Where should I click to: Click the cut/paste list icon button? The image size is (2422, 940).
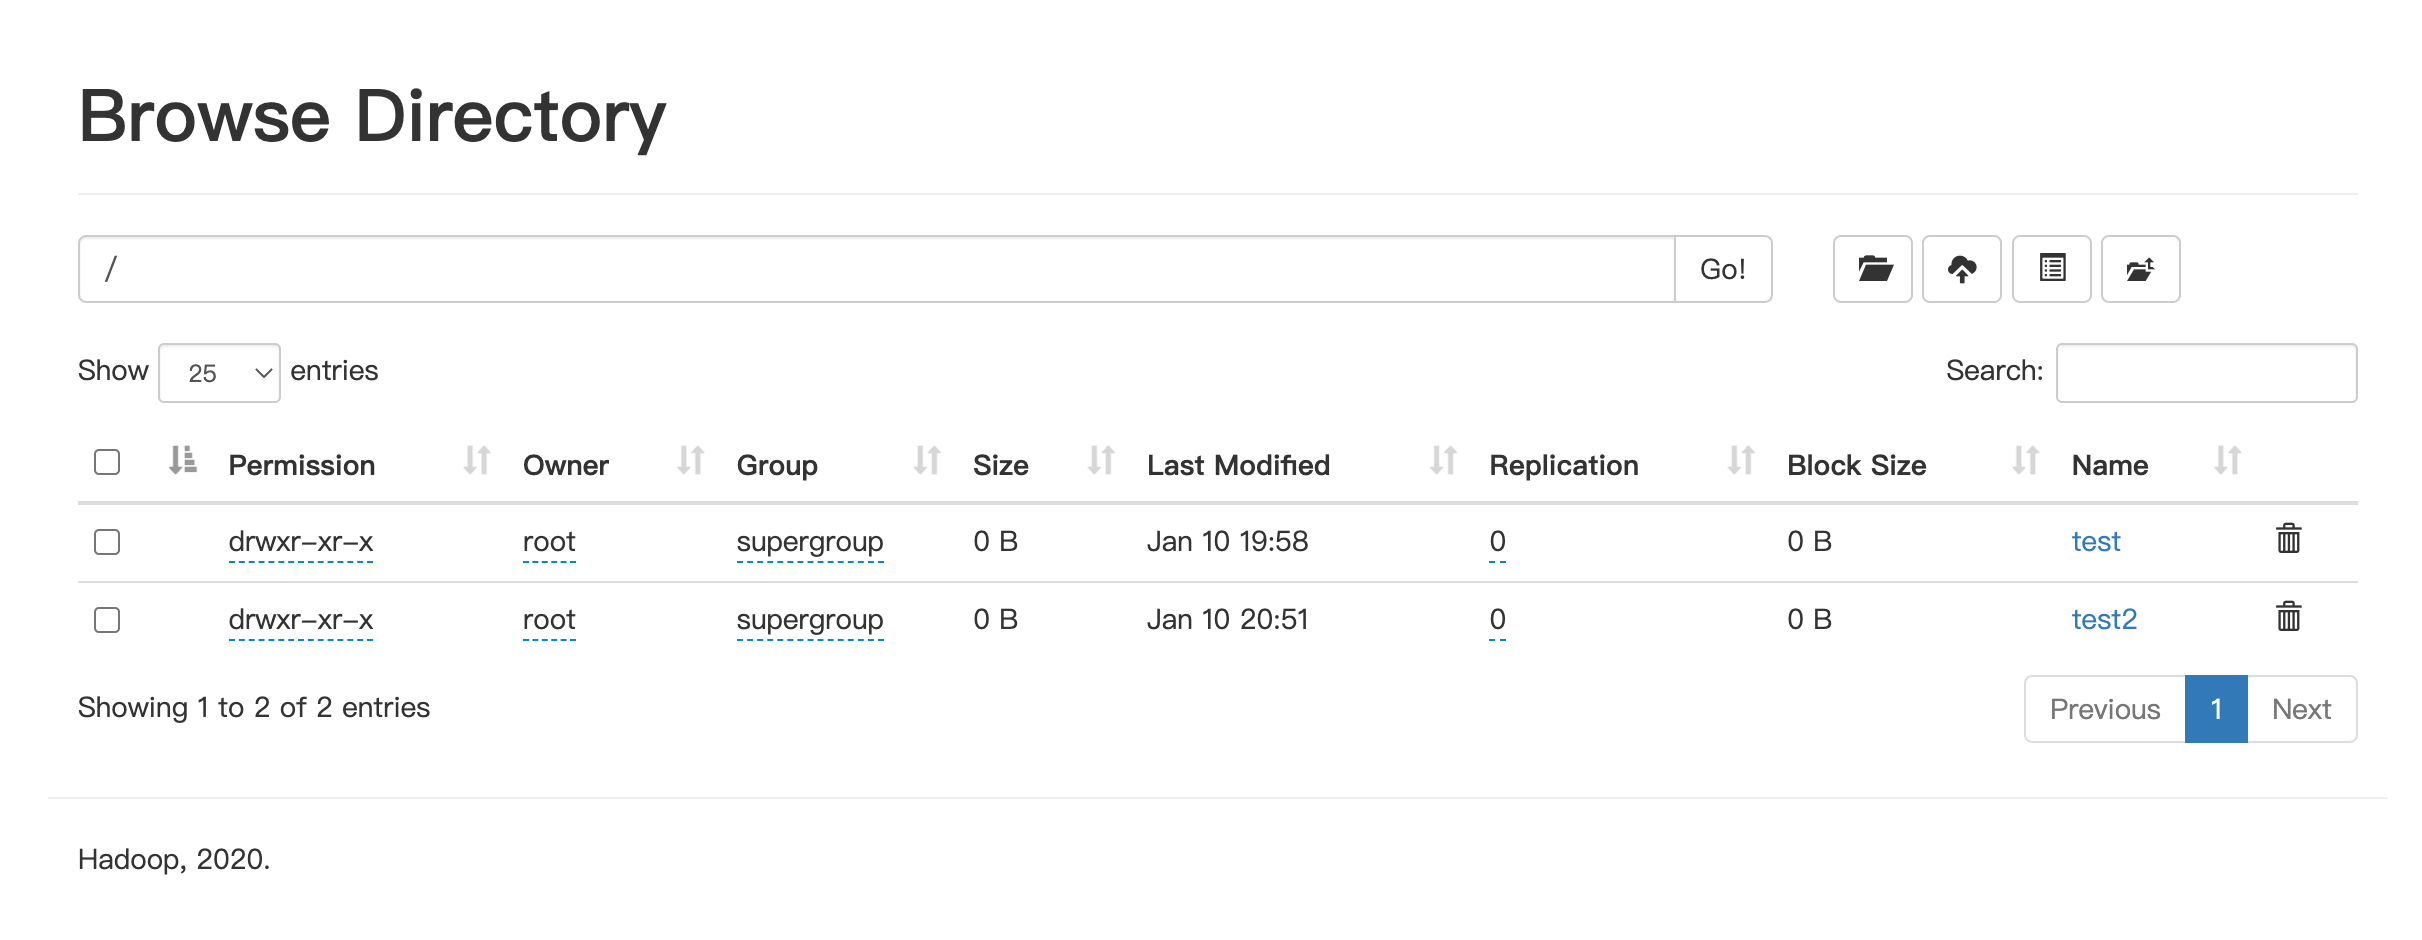click(2051, 269)
